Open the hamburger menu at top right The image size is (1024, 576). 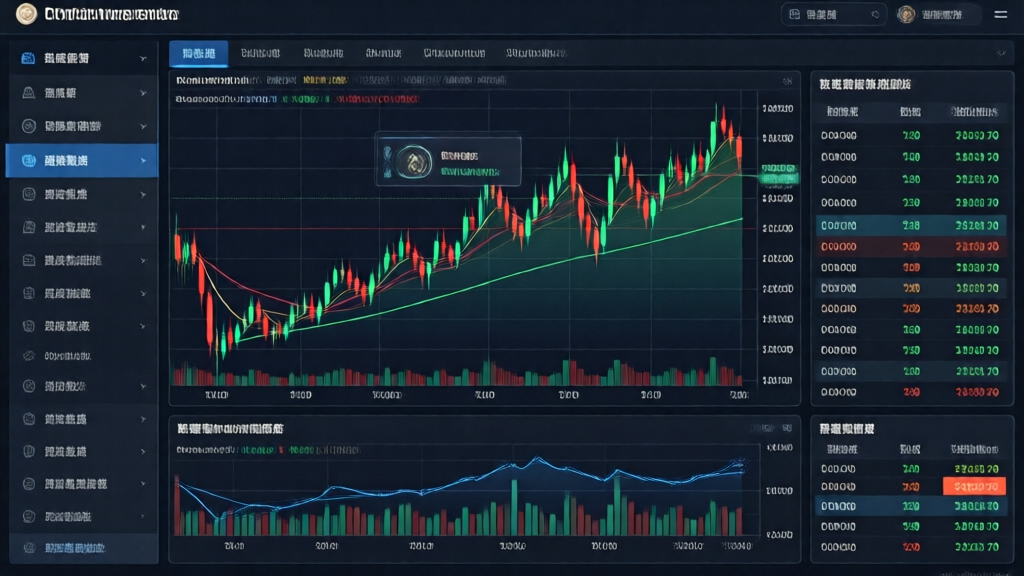(x=1001, y=14)
